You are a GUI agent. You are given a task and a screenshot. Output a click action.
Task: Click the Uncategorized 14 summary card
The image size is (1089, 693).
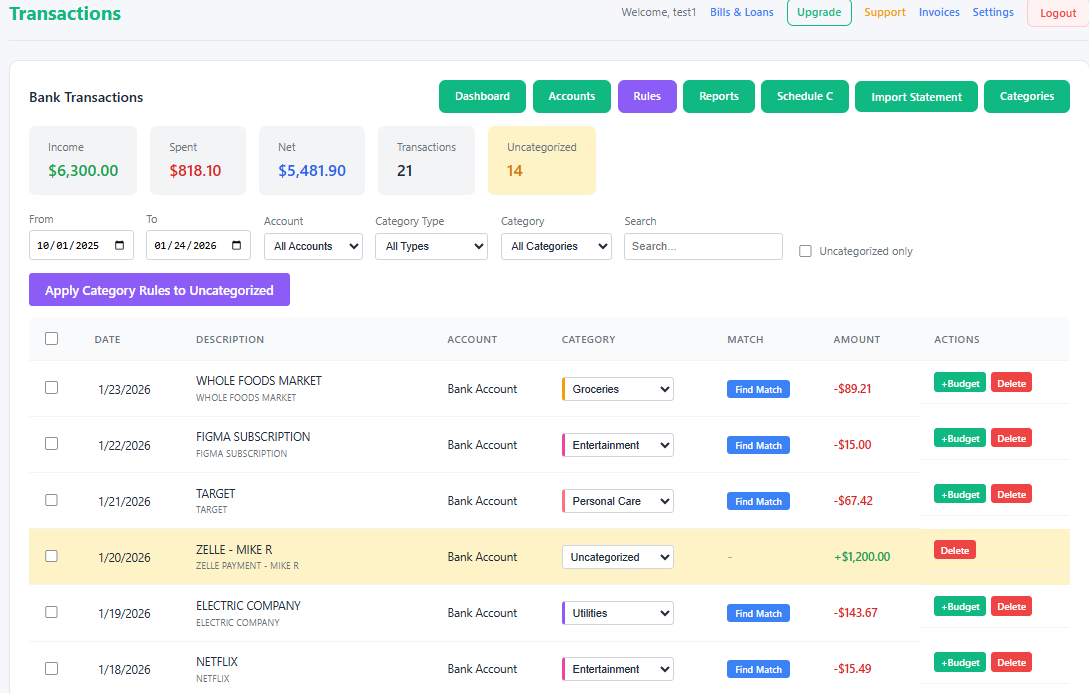click(542, 160)
